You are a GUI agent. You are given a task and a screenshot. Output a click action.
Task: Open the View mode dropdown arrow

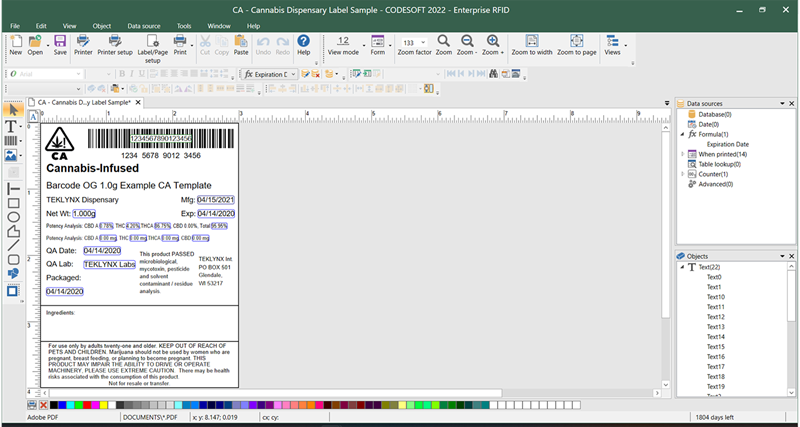coord(364,45)
